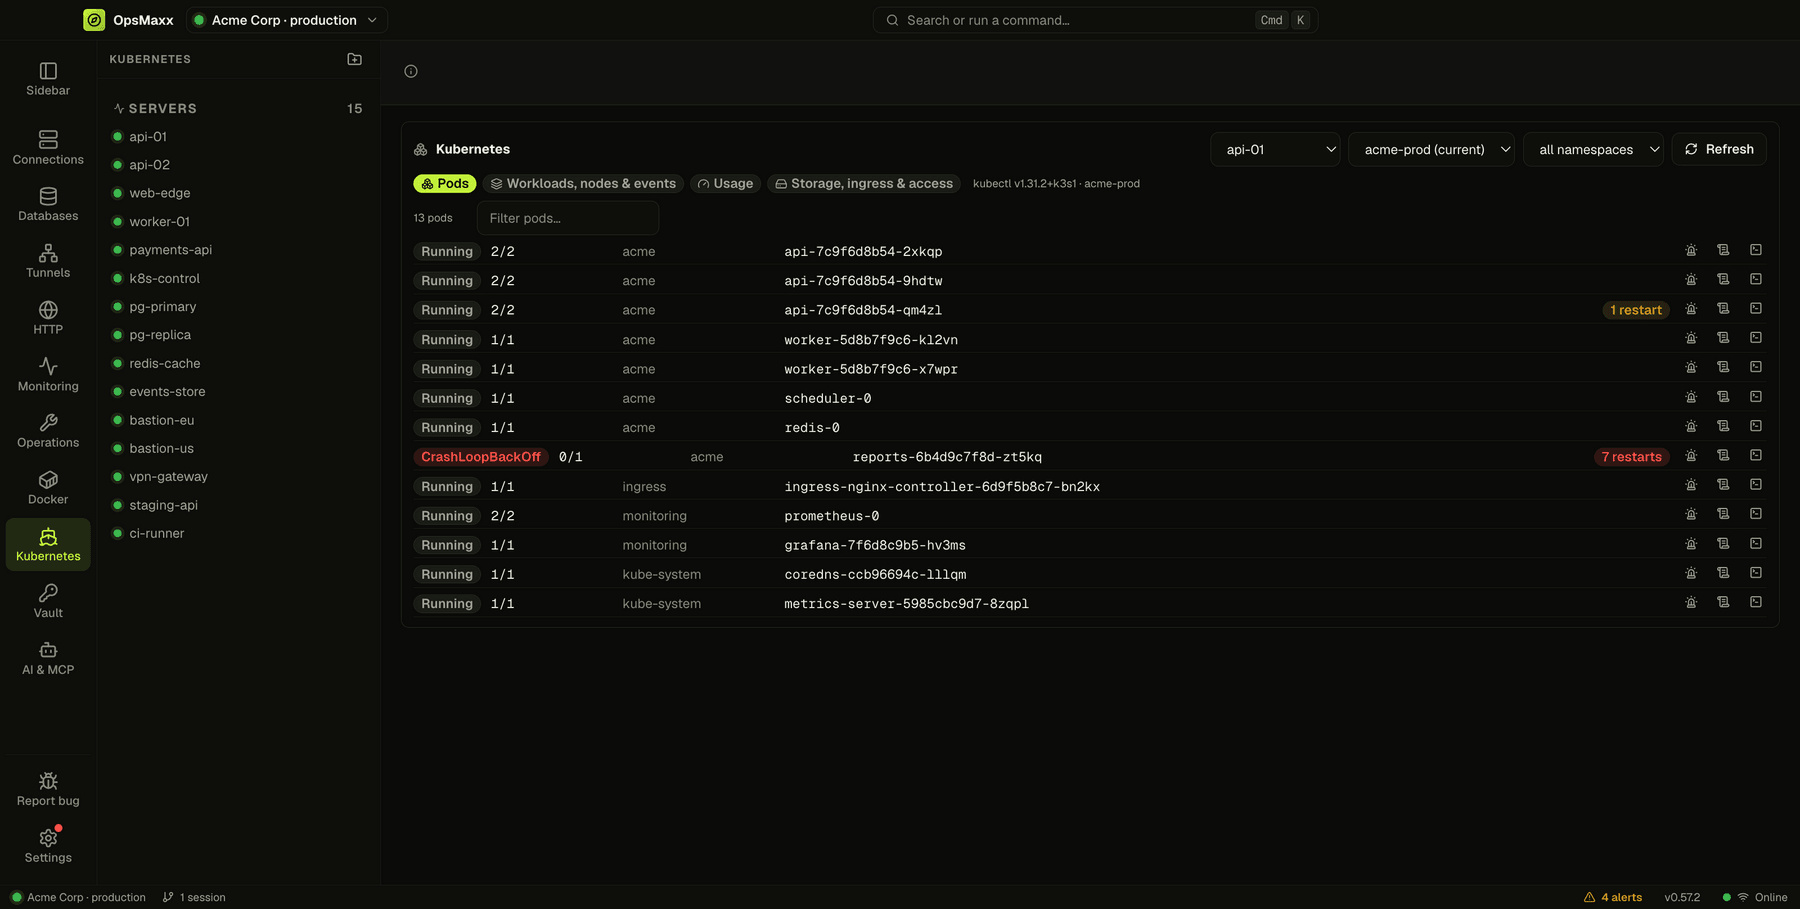Switch to Workloads, nodes & events tab
The image size is (1800, 909).
[x=583, y=184]
